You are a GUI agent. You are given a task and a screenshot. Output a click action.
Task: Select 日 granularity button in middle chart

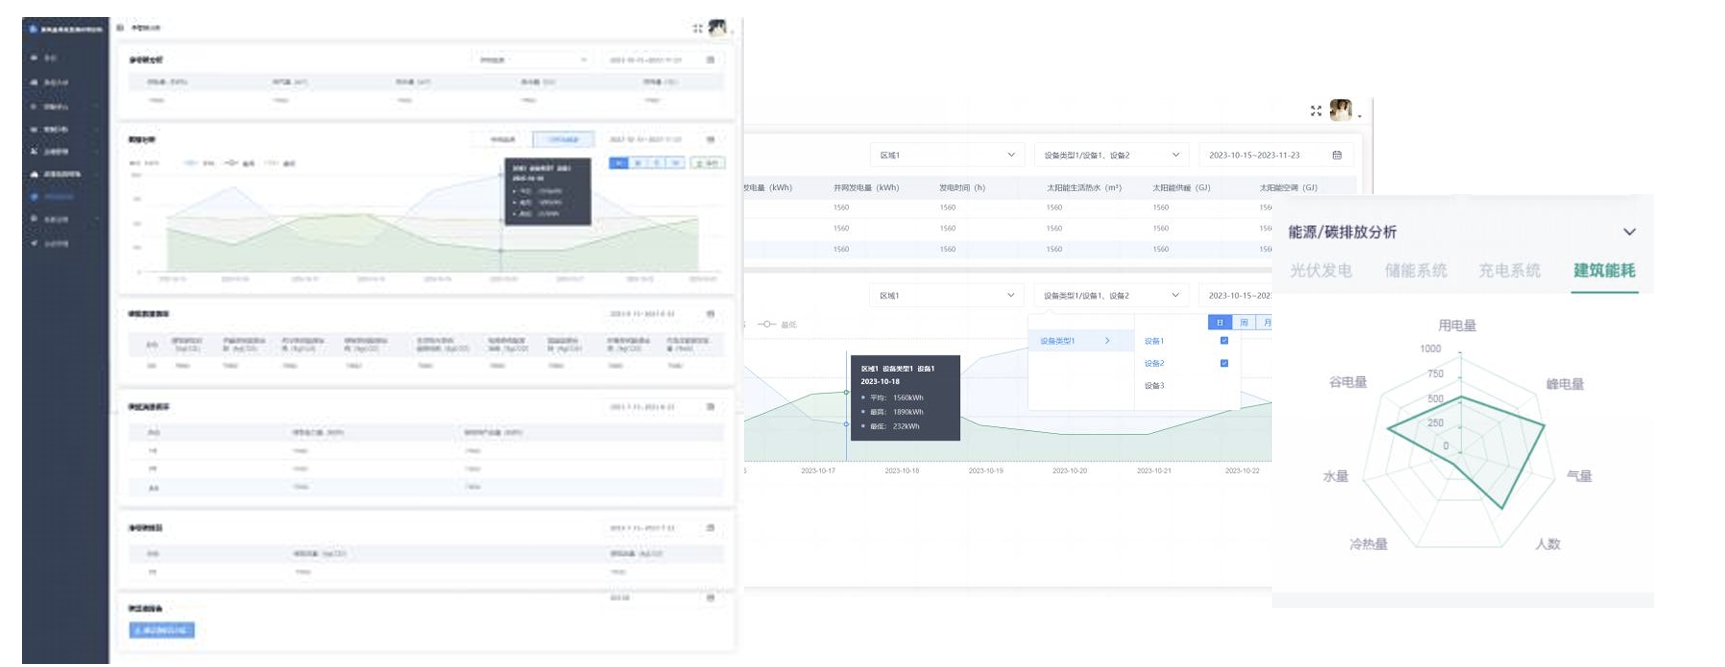click(x=1220, y=322)
